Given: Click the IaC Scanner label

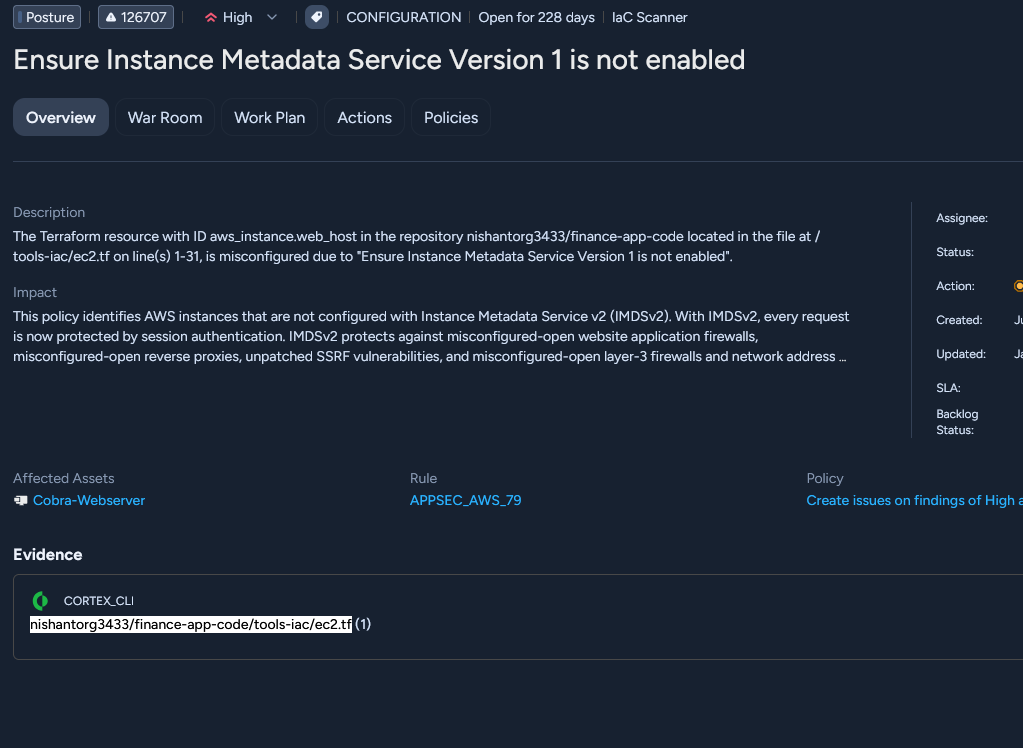Looking at the screenshot, I should (649, 18).
